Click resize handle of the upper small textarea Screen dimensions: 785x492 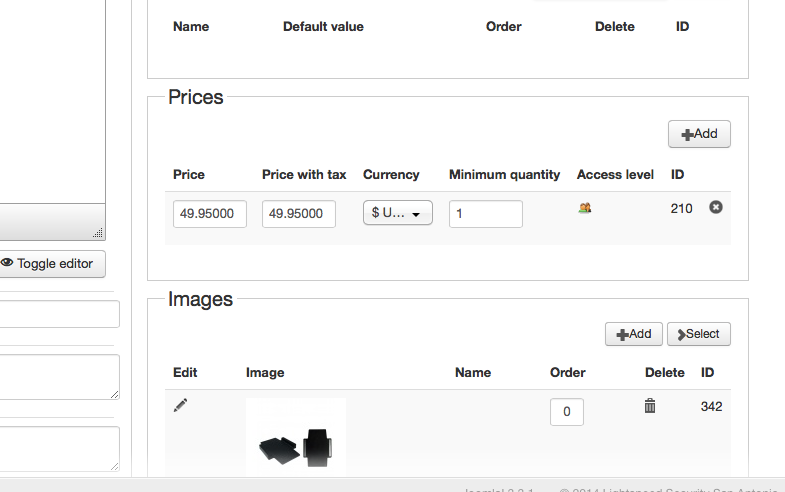point(114,394)
